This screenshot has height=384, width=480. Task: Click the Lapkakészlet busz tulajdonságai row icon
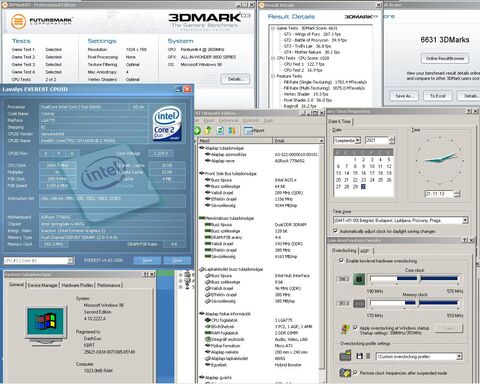pyautogui.click(x=202, y=269)
